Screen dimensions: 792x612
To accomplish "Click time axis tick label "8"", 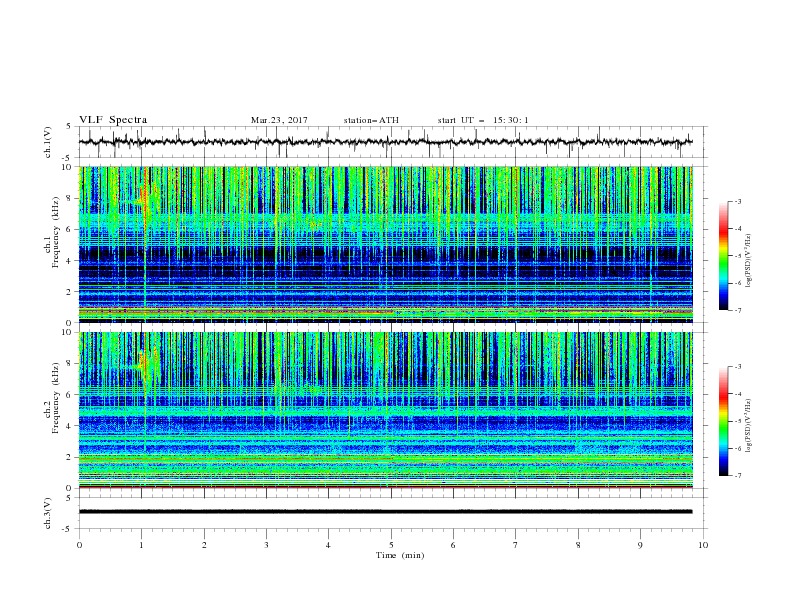I will [x=578, y=545].
